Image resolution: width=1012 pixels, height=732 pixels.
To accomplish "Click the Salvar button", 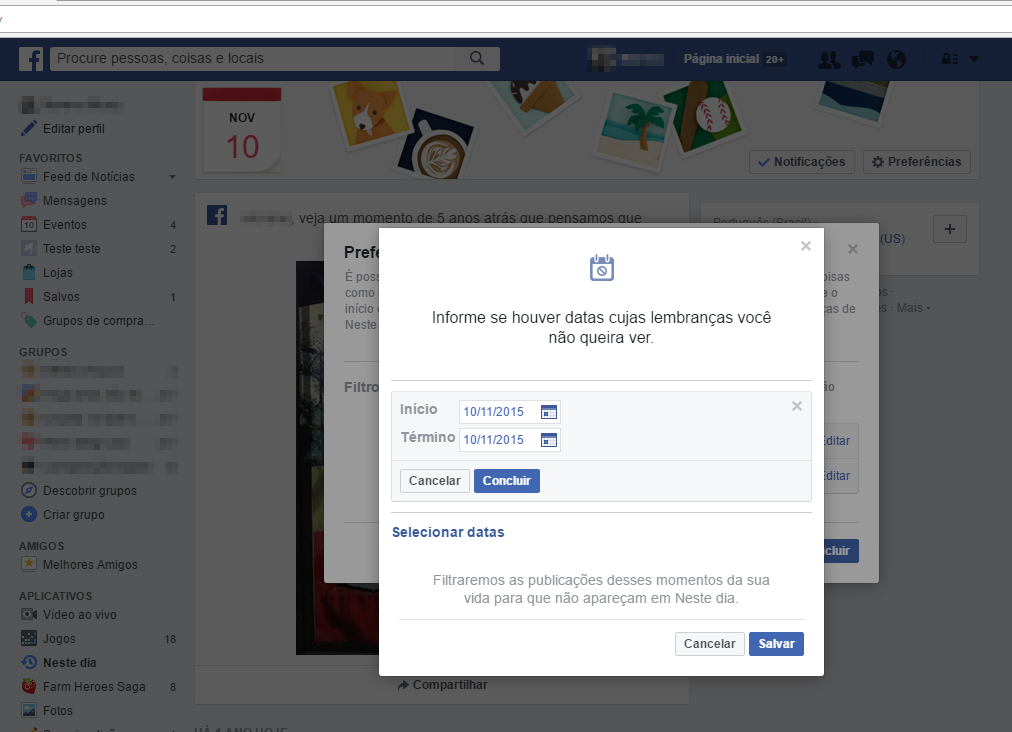I will 776,644.
